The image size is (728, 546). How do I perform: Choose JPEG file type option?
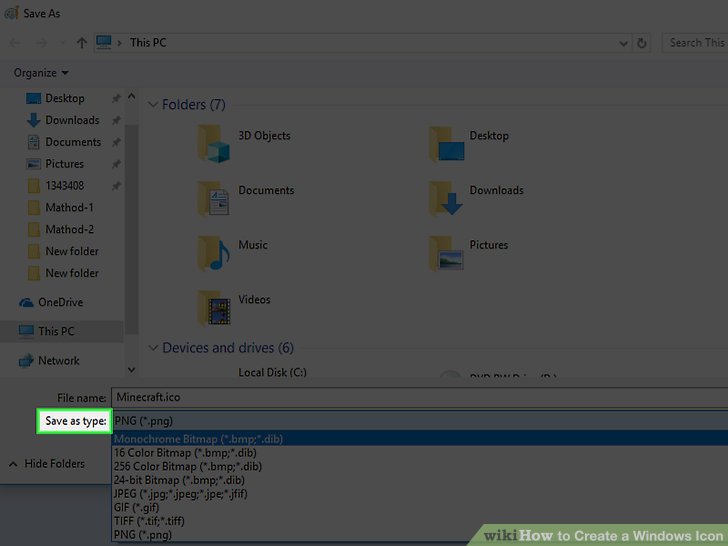coord(420,494)
